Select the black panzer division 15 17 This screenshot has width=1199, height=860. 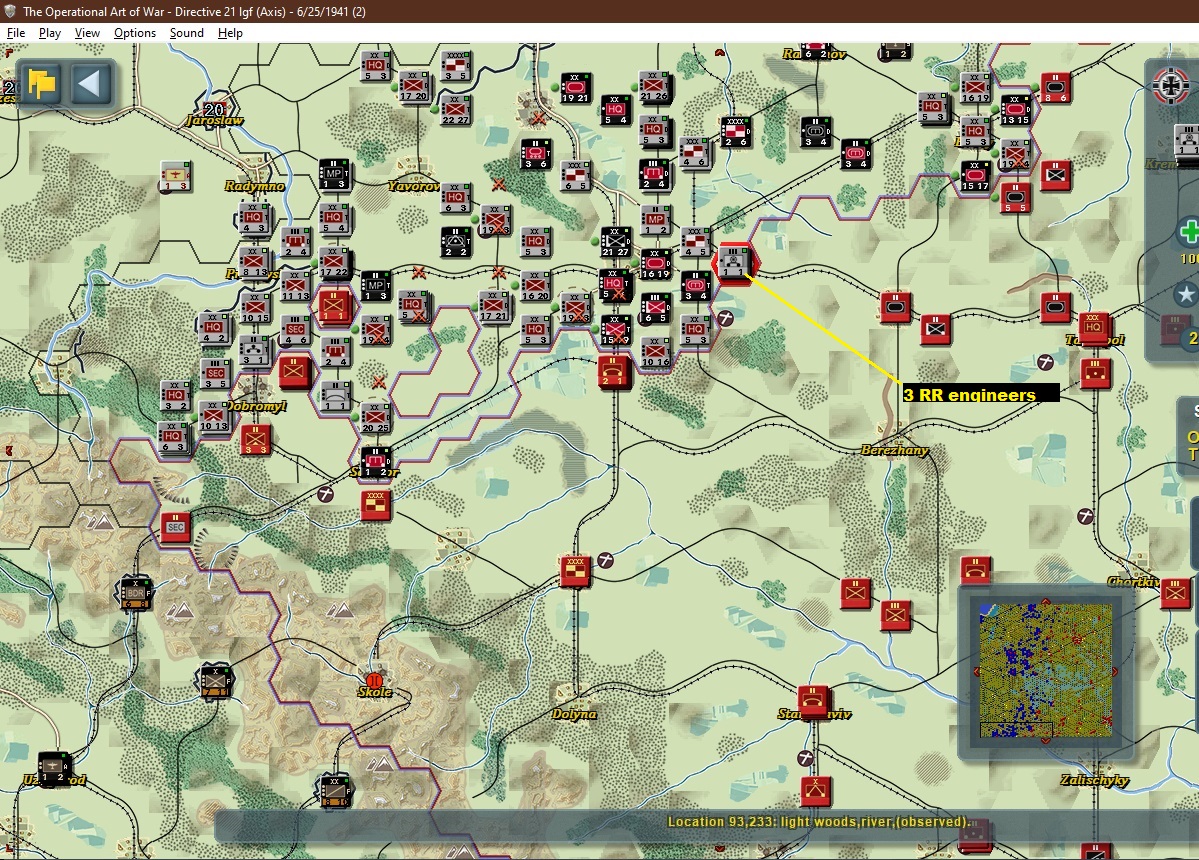click(975, 176)
